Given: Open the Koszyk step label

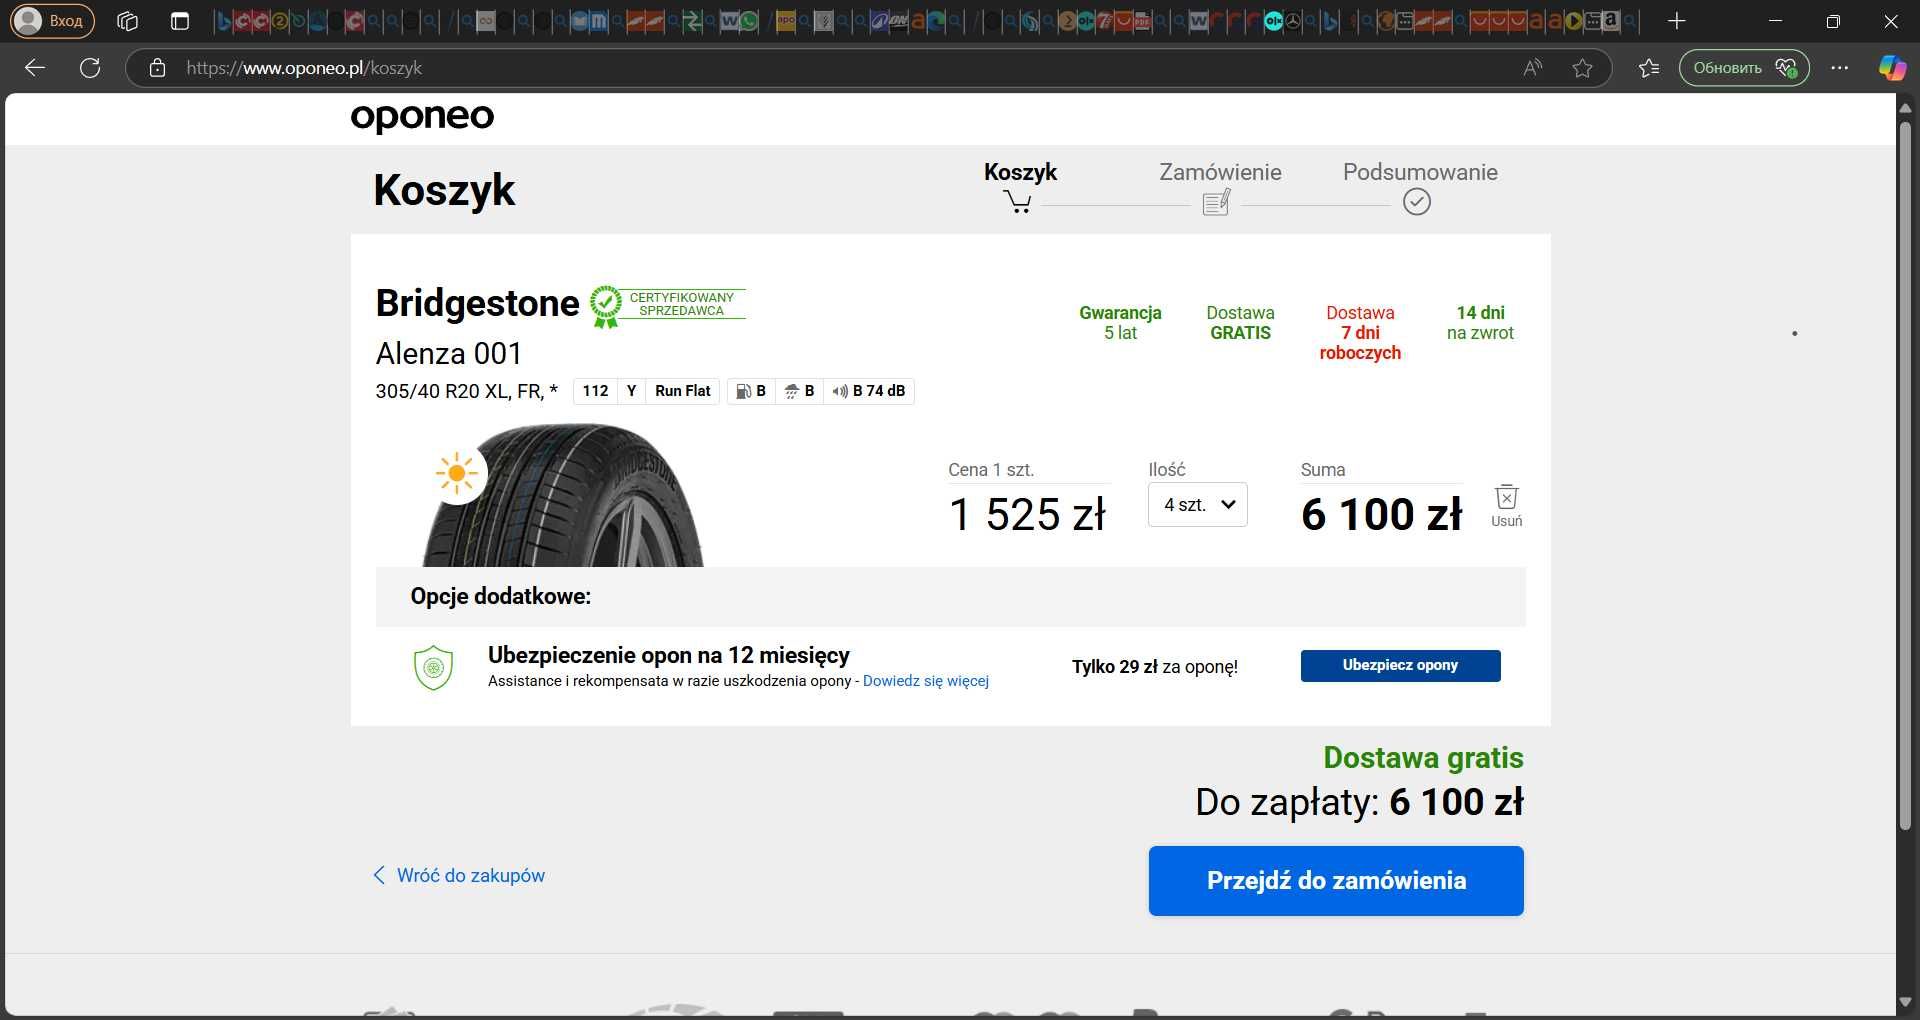Looking at the screenshot, I should point(1020,172).
